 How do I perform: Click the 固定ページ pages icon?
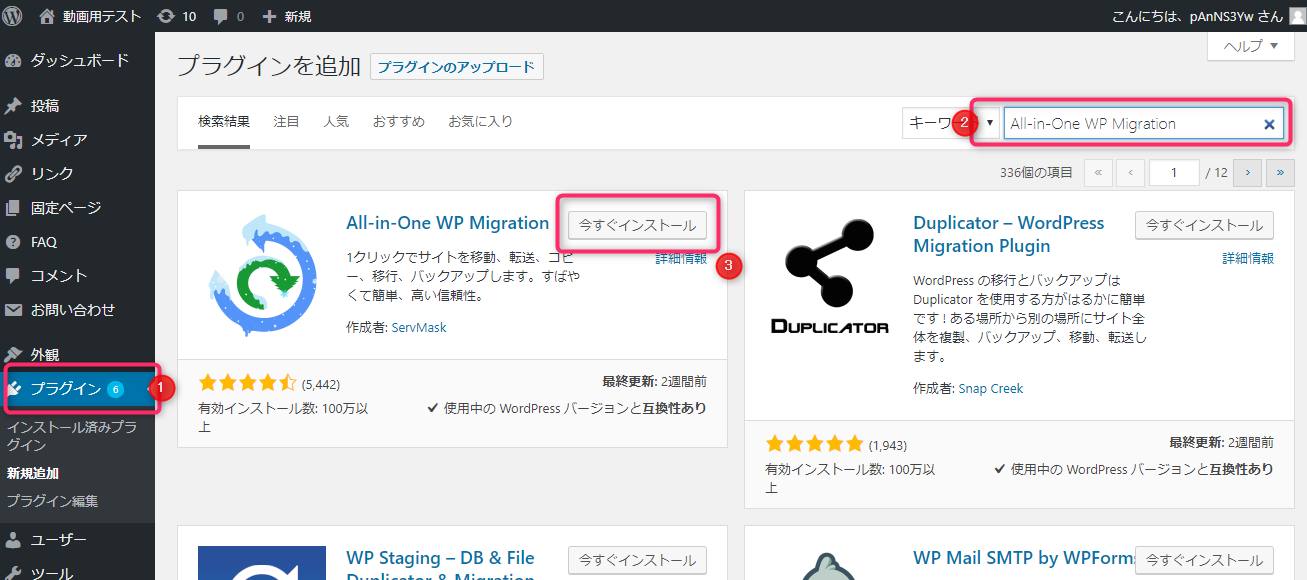click(x=13, y=208)
